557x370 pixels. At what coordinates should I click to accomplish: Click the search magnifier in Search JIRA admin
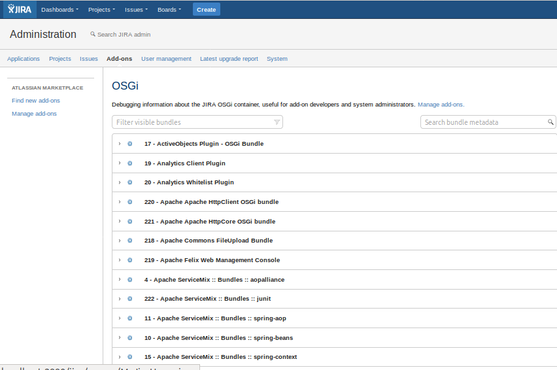pos(93,34)
